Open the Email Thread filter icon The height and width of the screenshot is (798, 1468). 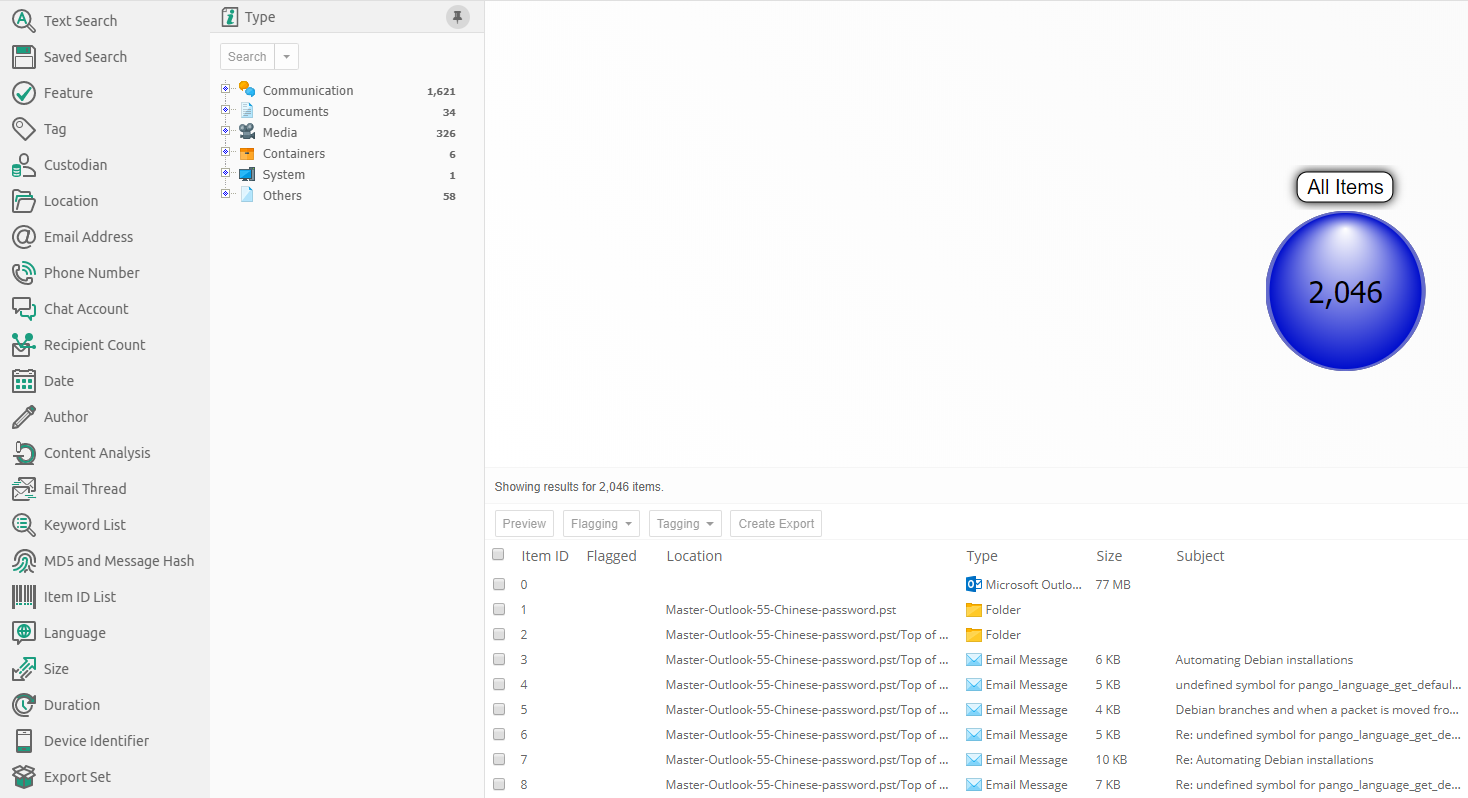coord(24,489)
